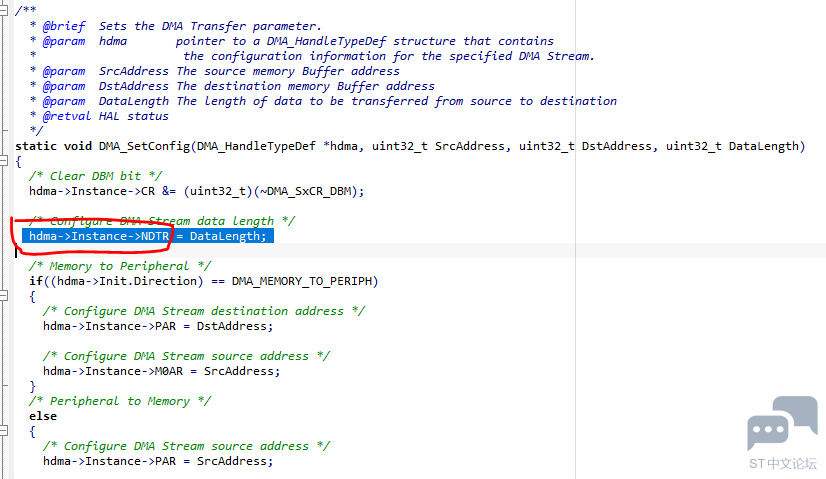This screenshot has height=479, width=826.
Task: Collapse the doc comment block fold marker
Action: coord(3,10)
